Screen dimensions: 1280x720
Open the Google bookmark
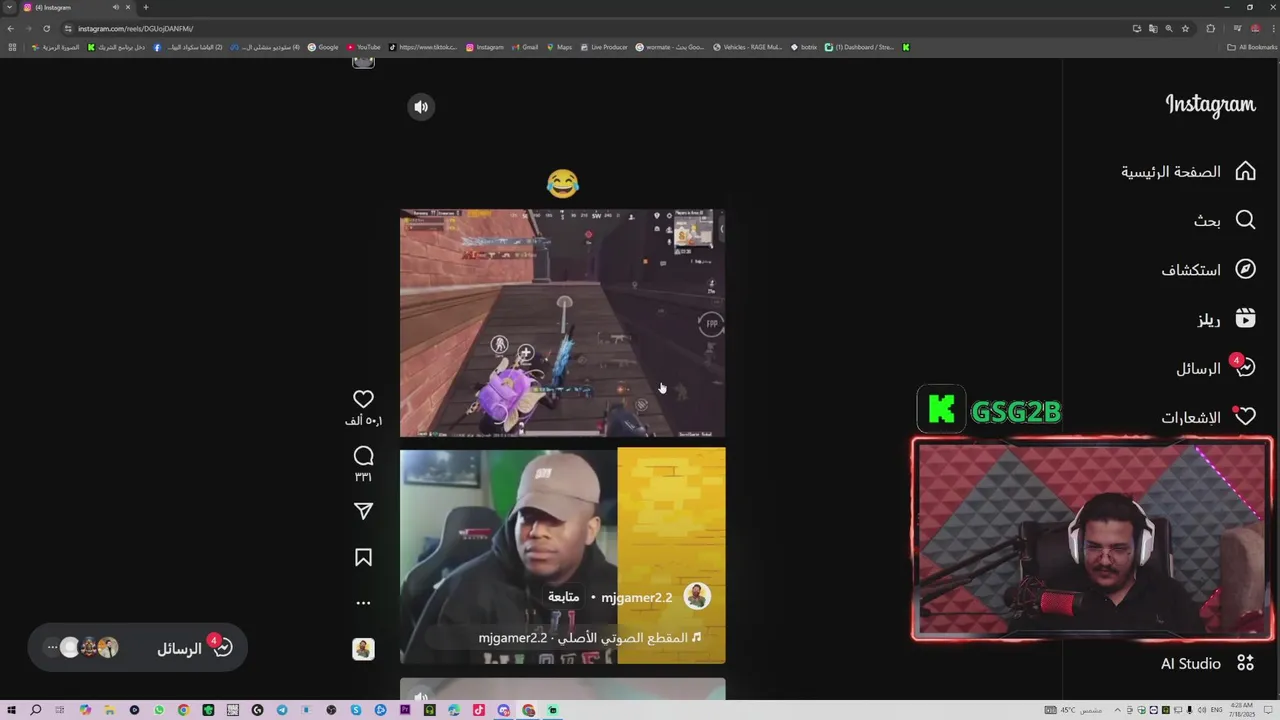click(x=323, y=47)
